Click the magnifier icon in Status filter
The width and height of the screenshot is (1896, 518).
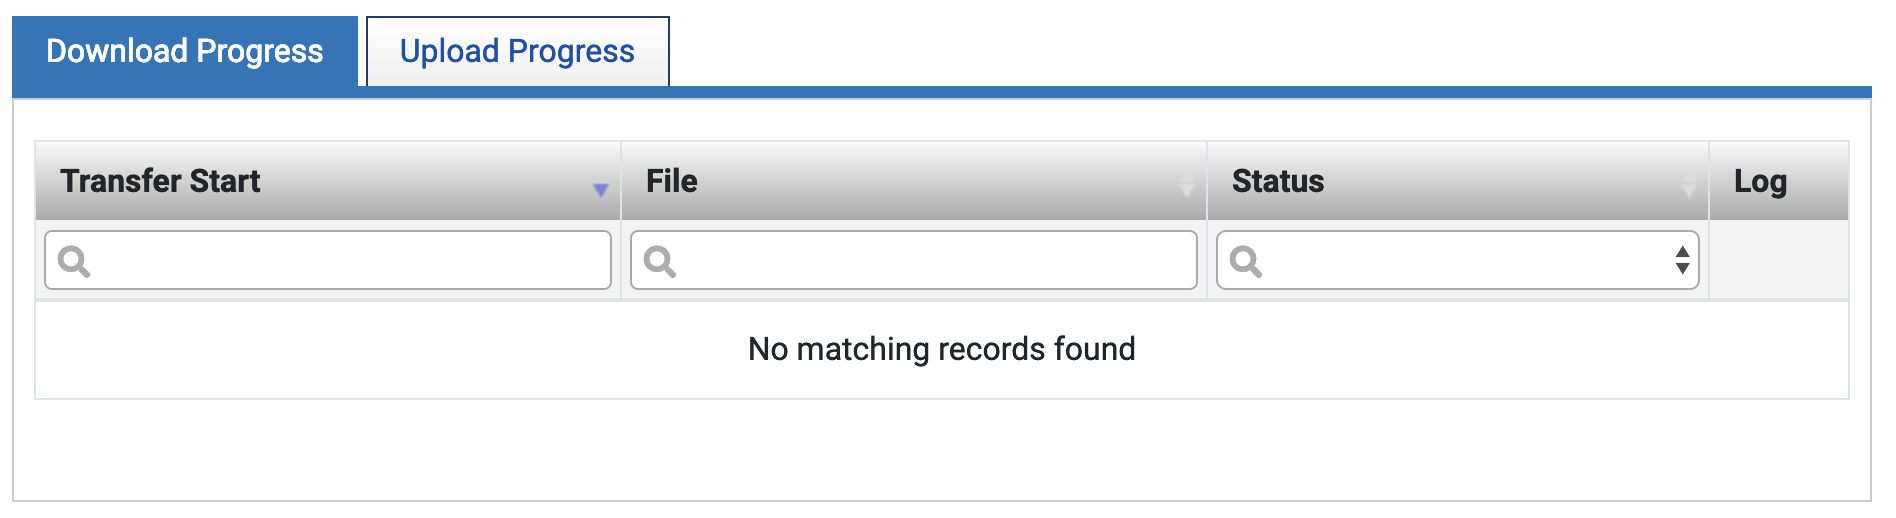click(1246, 262)
